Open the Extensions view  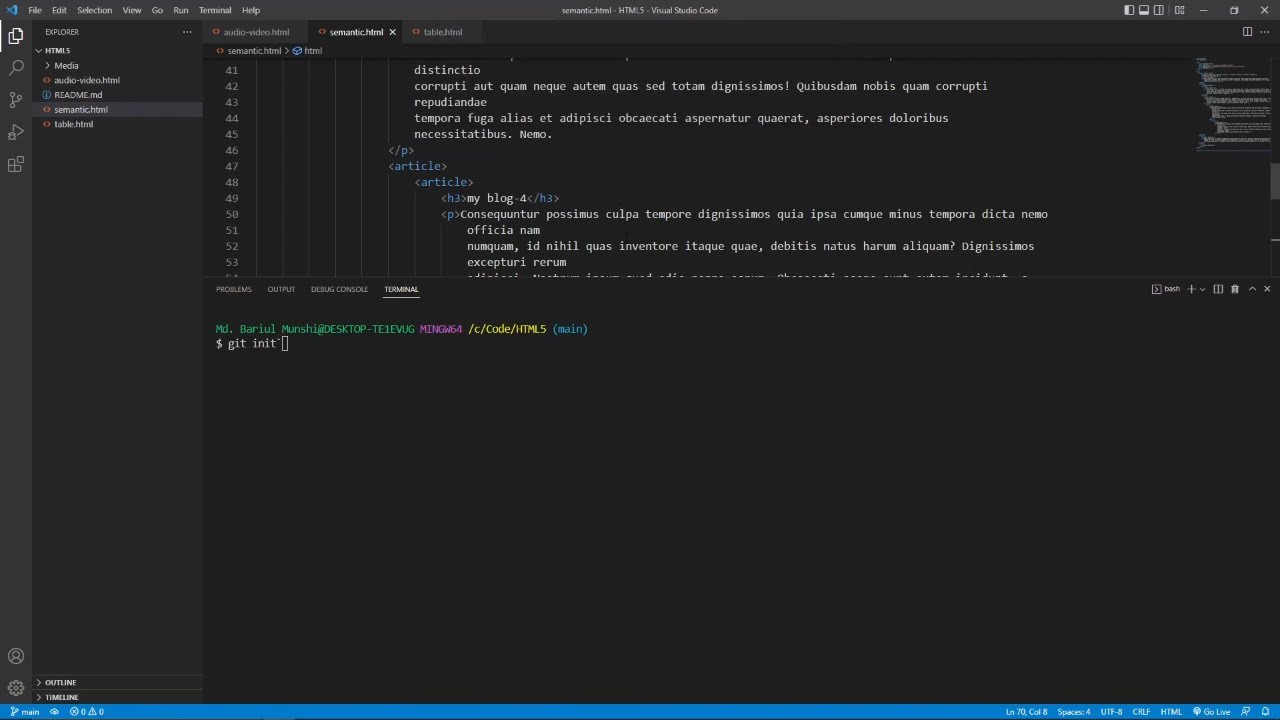pos(16,164)
